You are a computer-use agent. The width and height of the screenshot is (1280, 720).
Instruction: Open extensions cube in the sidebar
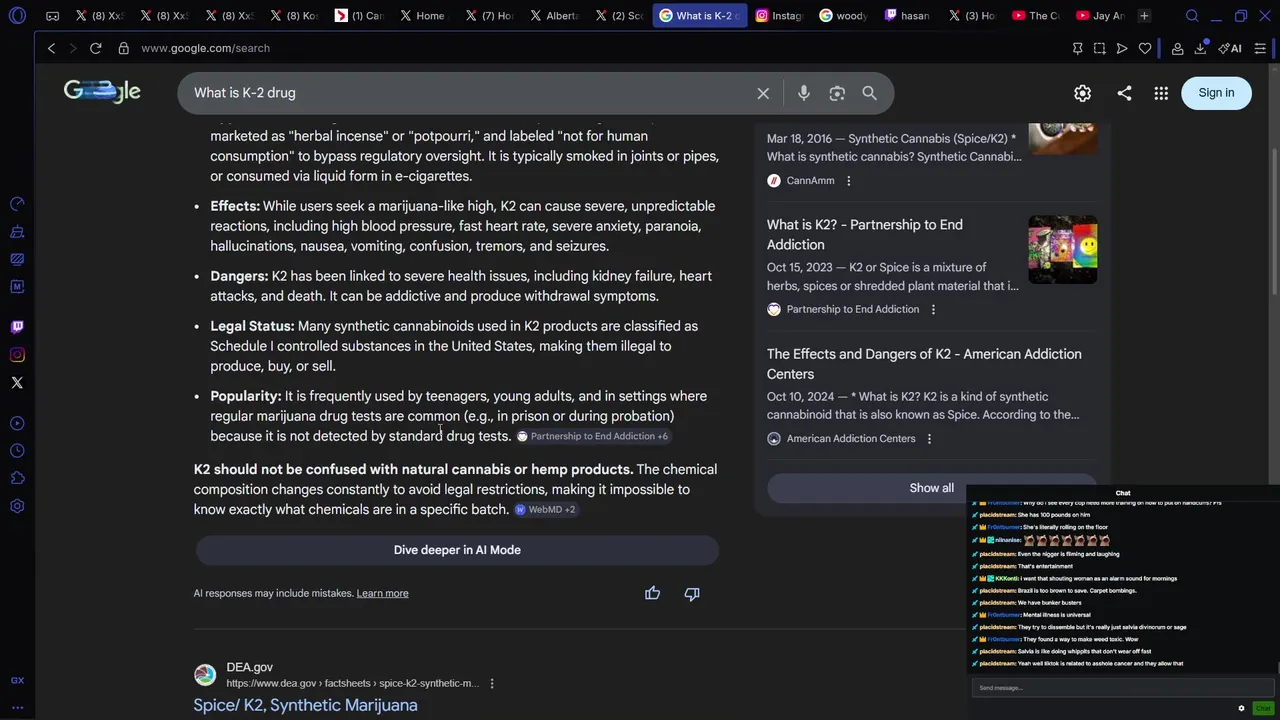[17, 479]
